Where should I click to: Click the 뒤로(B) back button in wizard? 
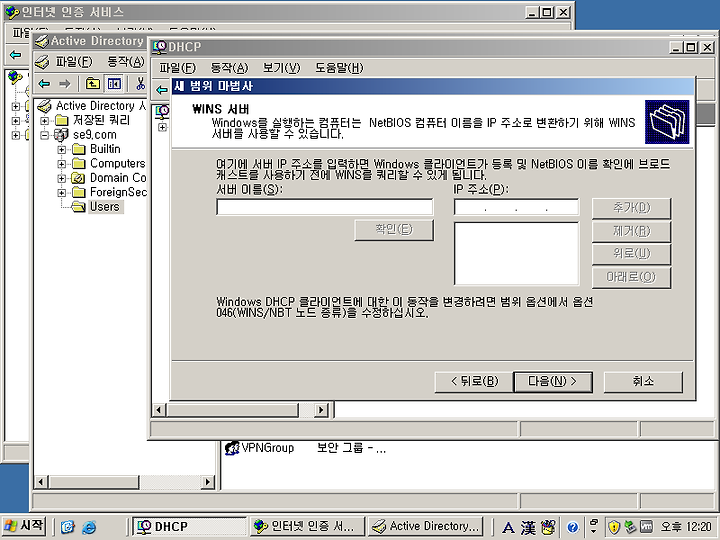pos(474,382)
